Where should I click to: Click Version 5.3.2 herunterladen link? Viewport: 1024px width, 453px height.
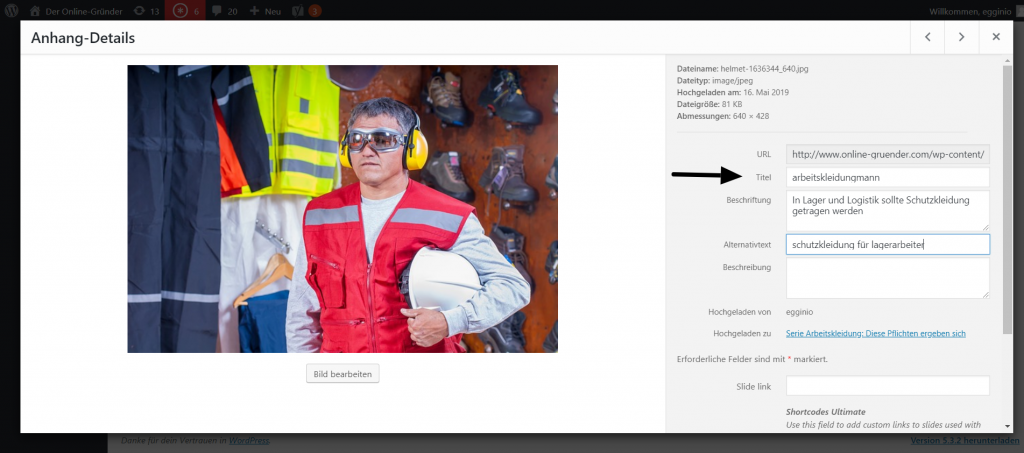tap(963, 441)
